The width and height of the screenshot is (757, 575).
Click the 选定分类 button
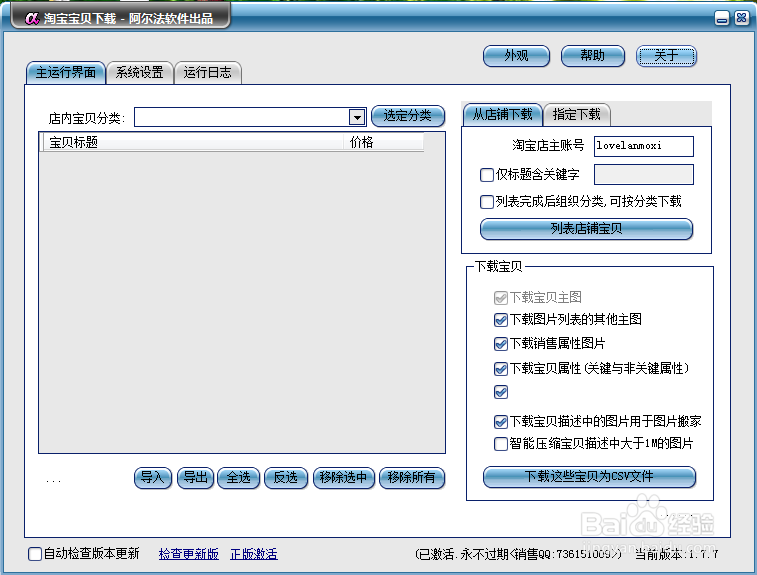(407, 116)
